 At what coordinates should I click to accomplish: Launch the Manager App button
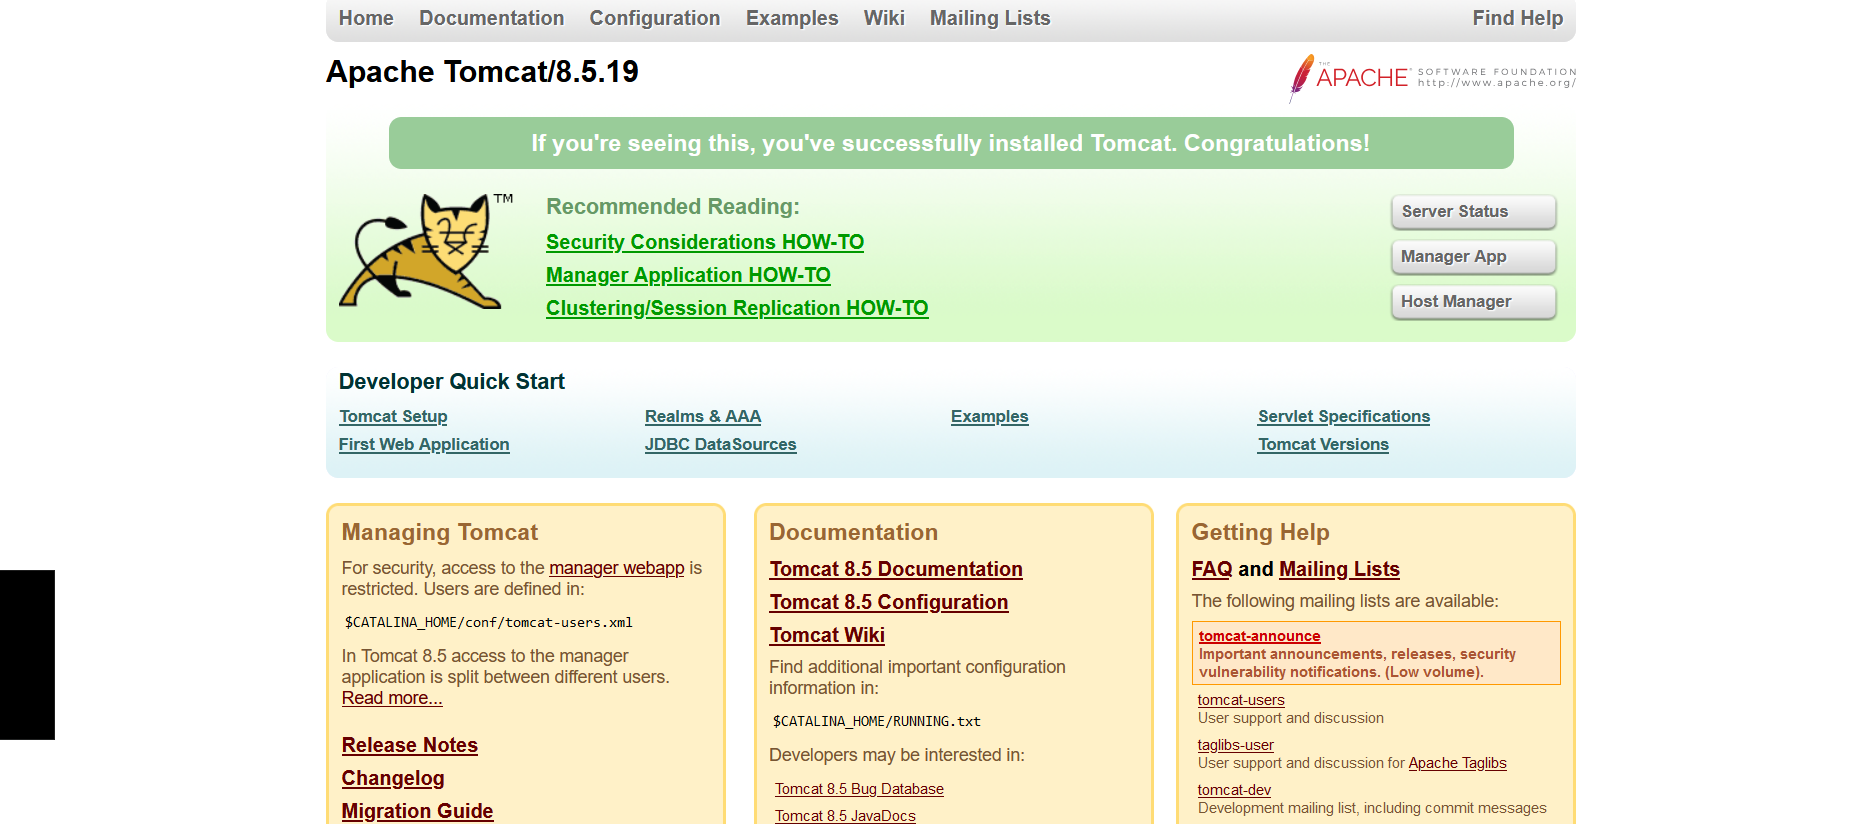[x=1473, y=257]
